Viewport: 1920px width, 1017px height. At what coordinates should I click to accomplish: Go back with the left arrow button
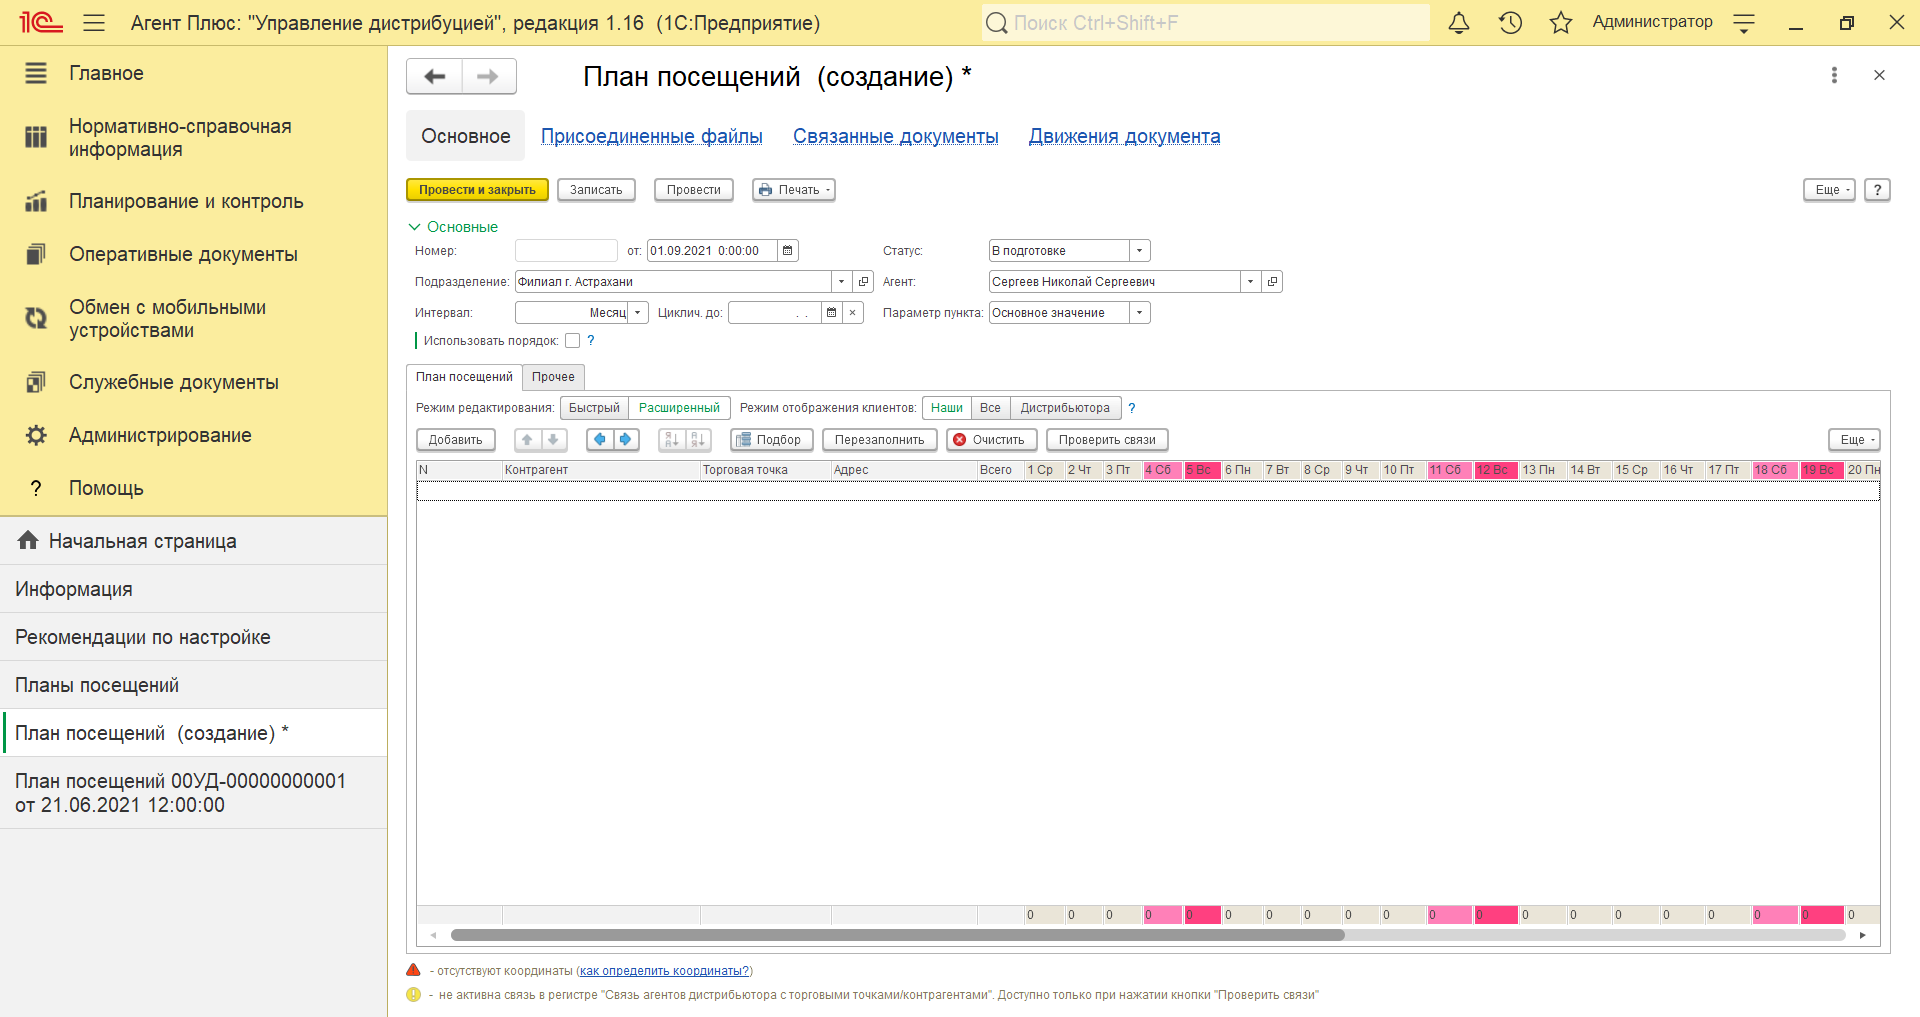coord(434,76)
